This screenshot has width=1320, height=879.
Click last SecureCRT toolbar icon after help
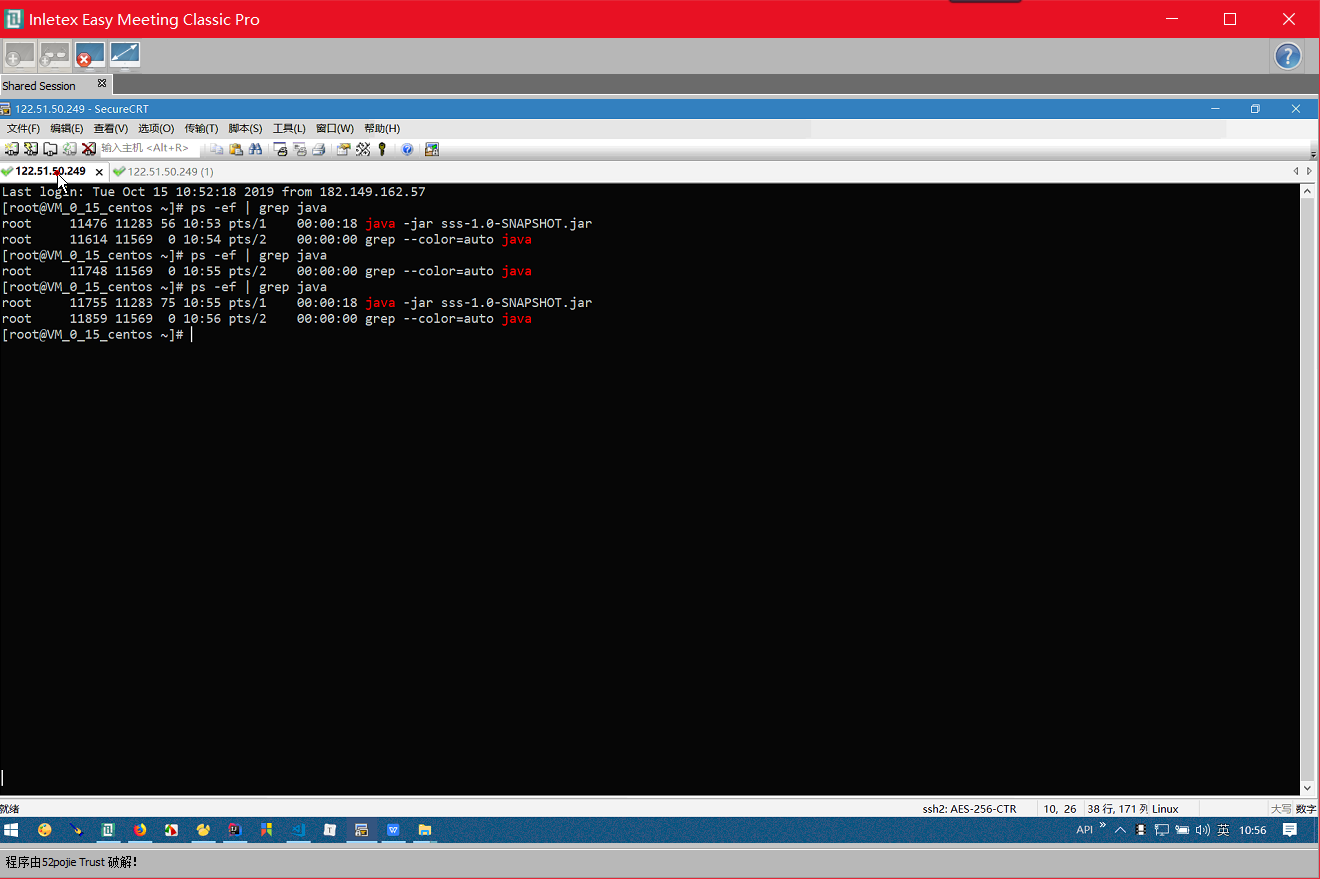coord(432,149)
